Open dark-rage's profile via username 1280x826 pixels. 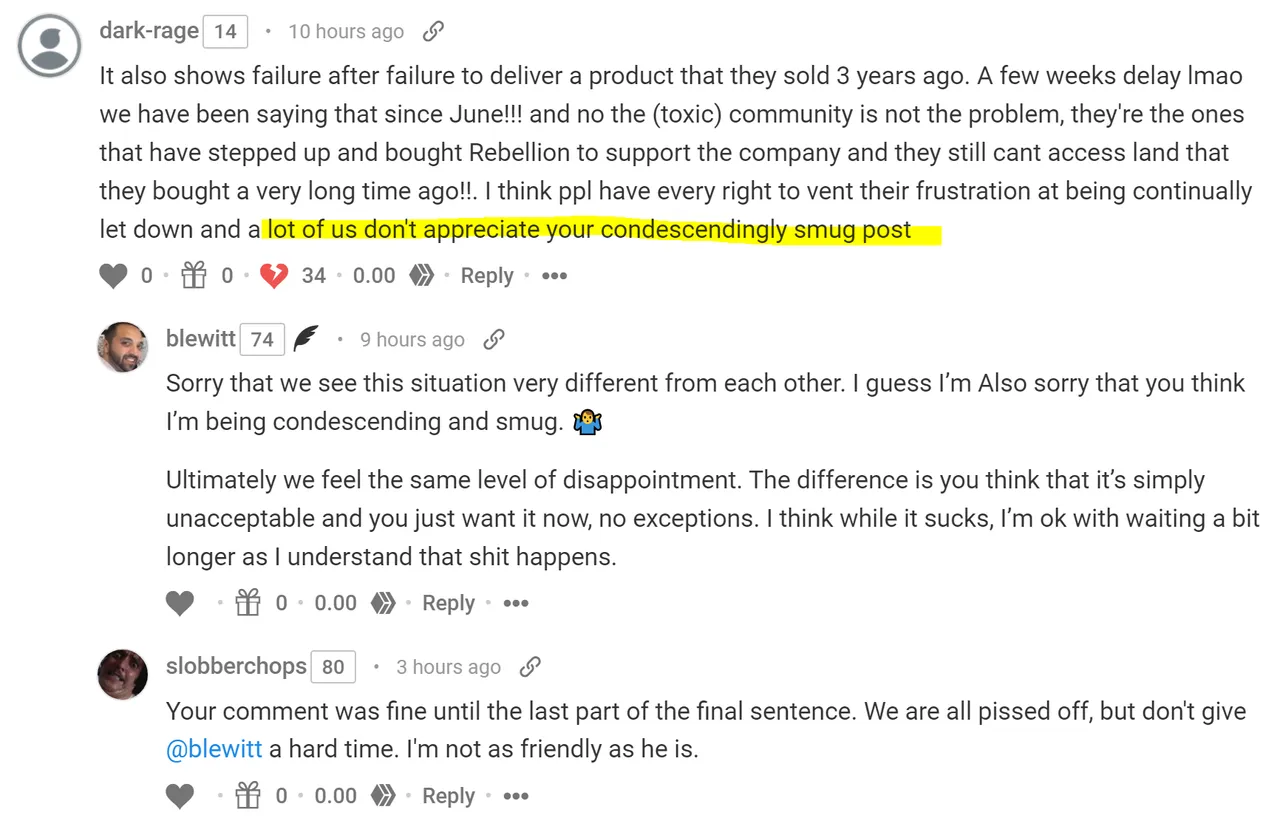(x=149, y=31)
